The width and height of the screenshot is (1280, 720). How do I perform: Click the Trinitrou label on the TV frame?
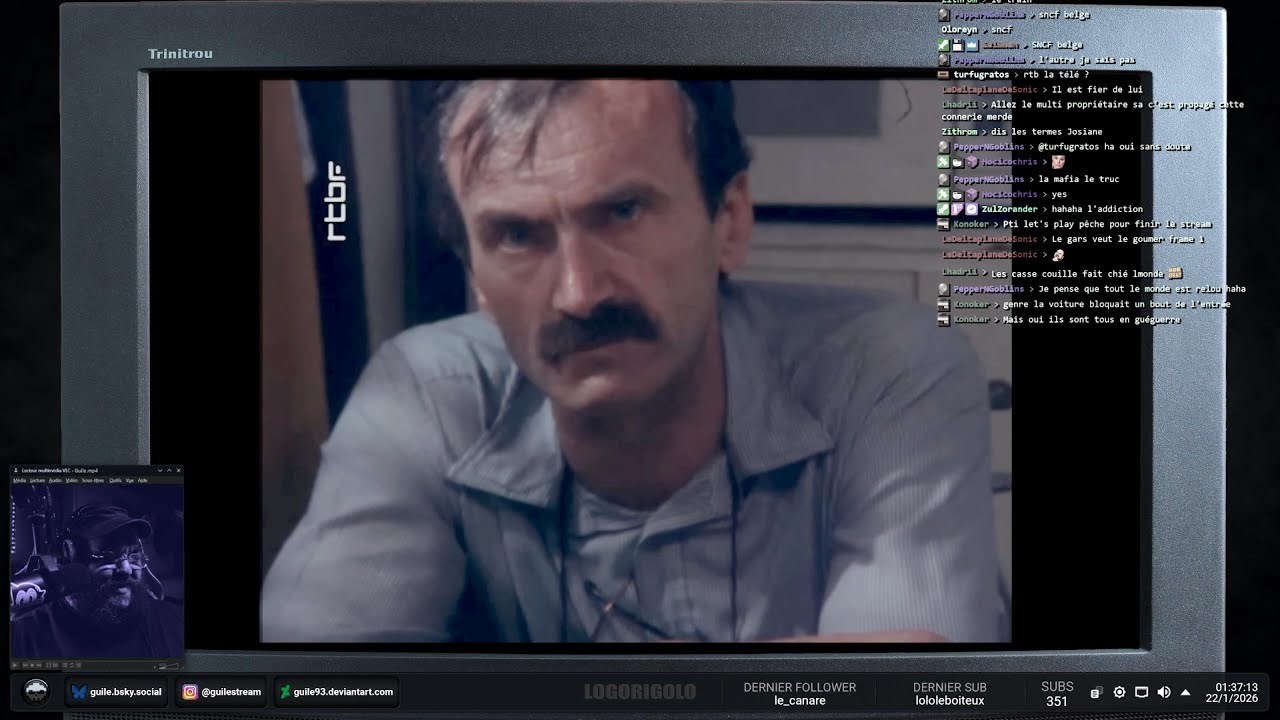coord(180,54)
